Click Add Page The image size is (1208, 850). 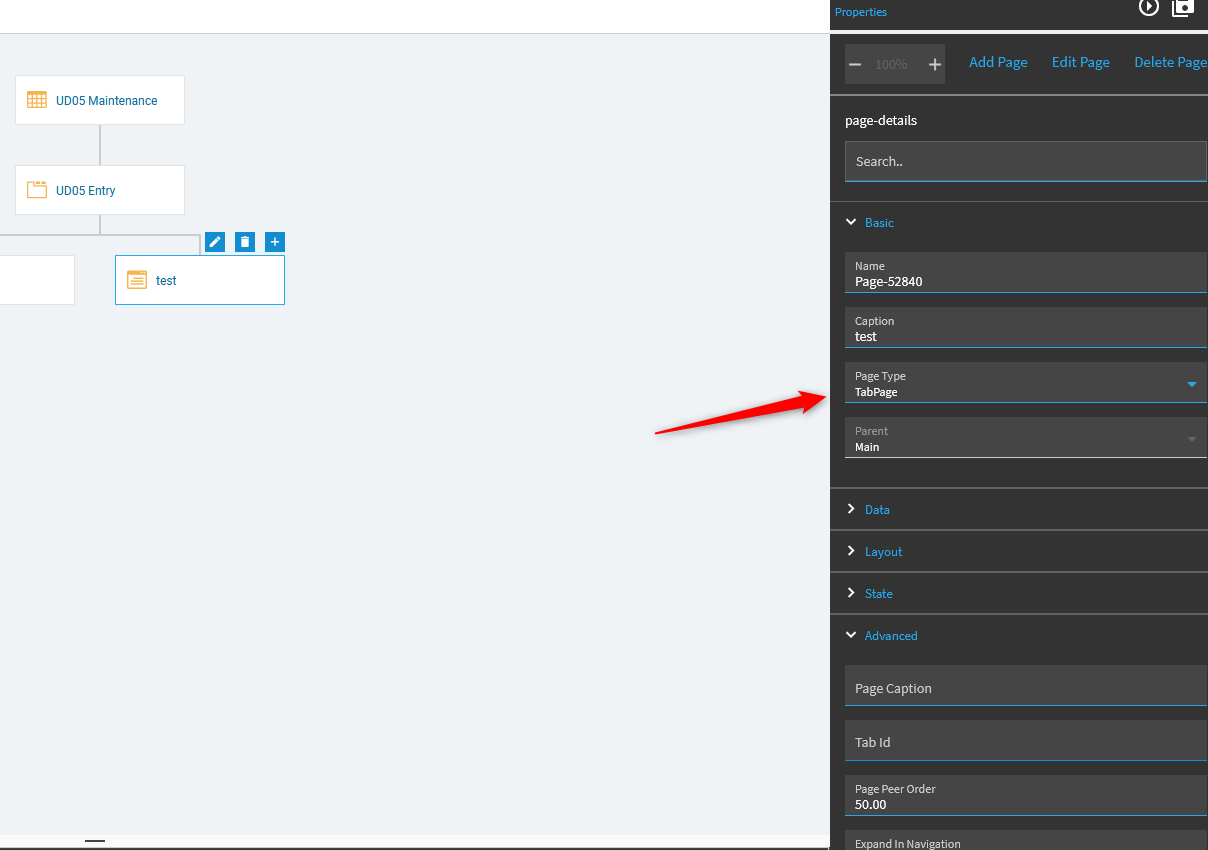[x=998, y=62]
